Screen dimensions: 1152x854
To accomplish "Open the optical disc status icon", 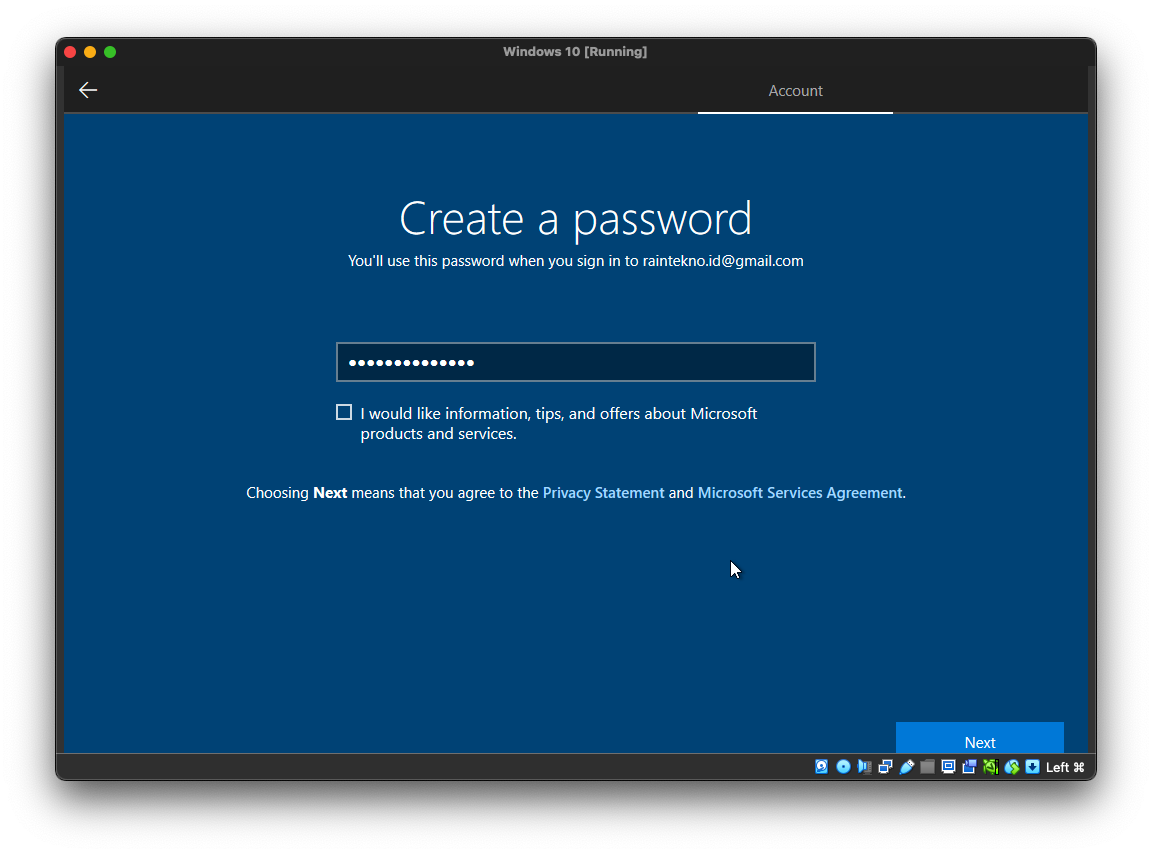I will 843,767.
